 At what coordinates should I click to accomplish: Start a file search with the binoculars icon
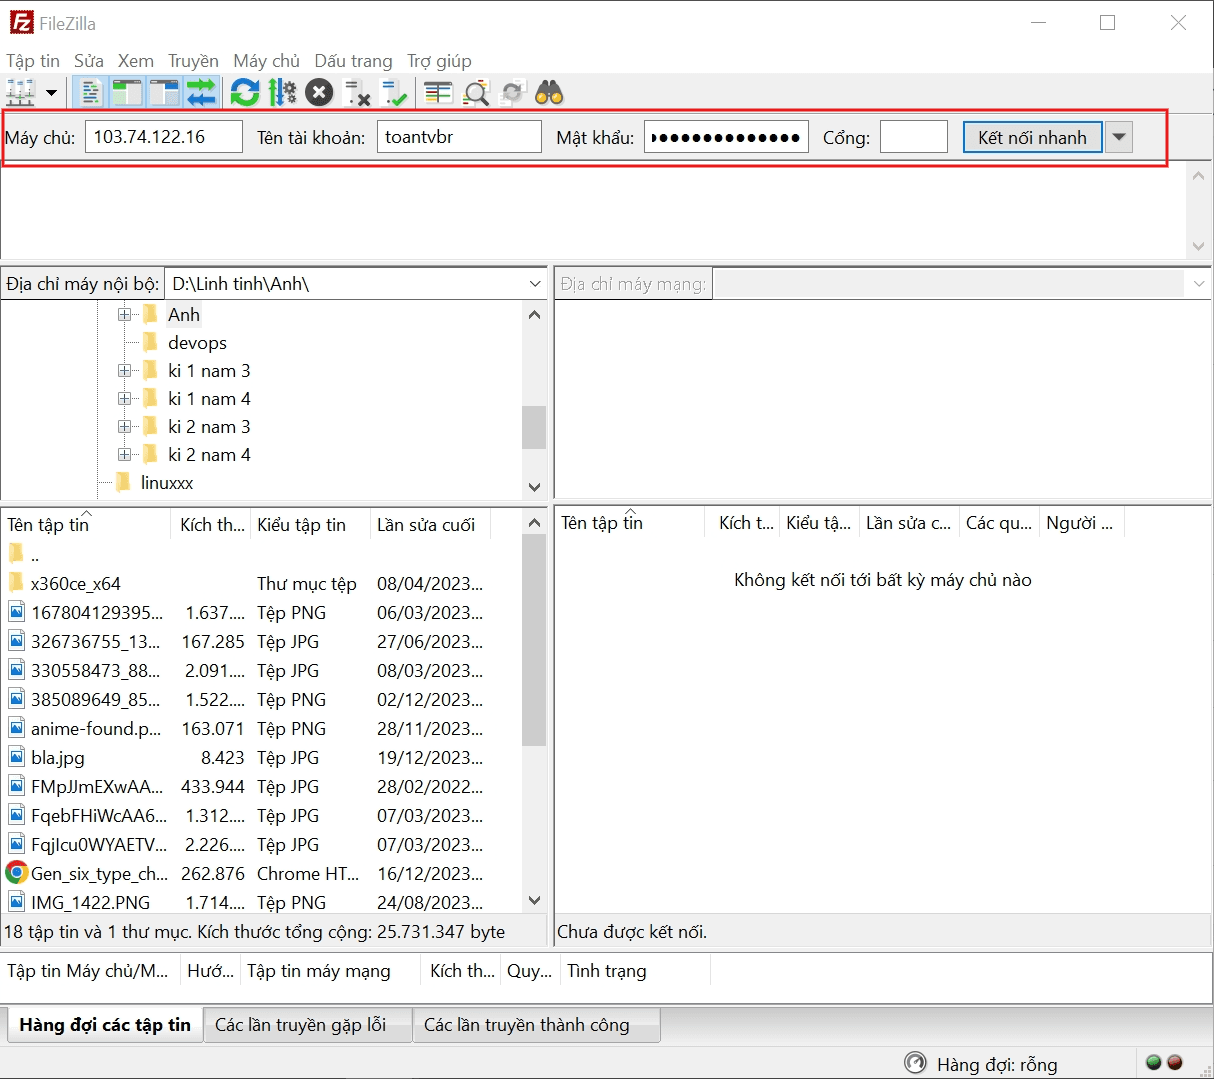[550, 92]
